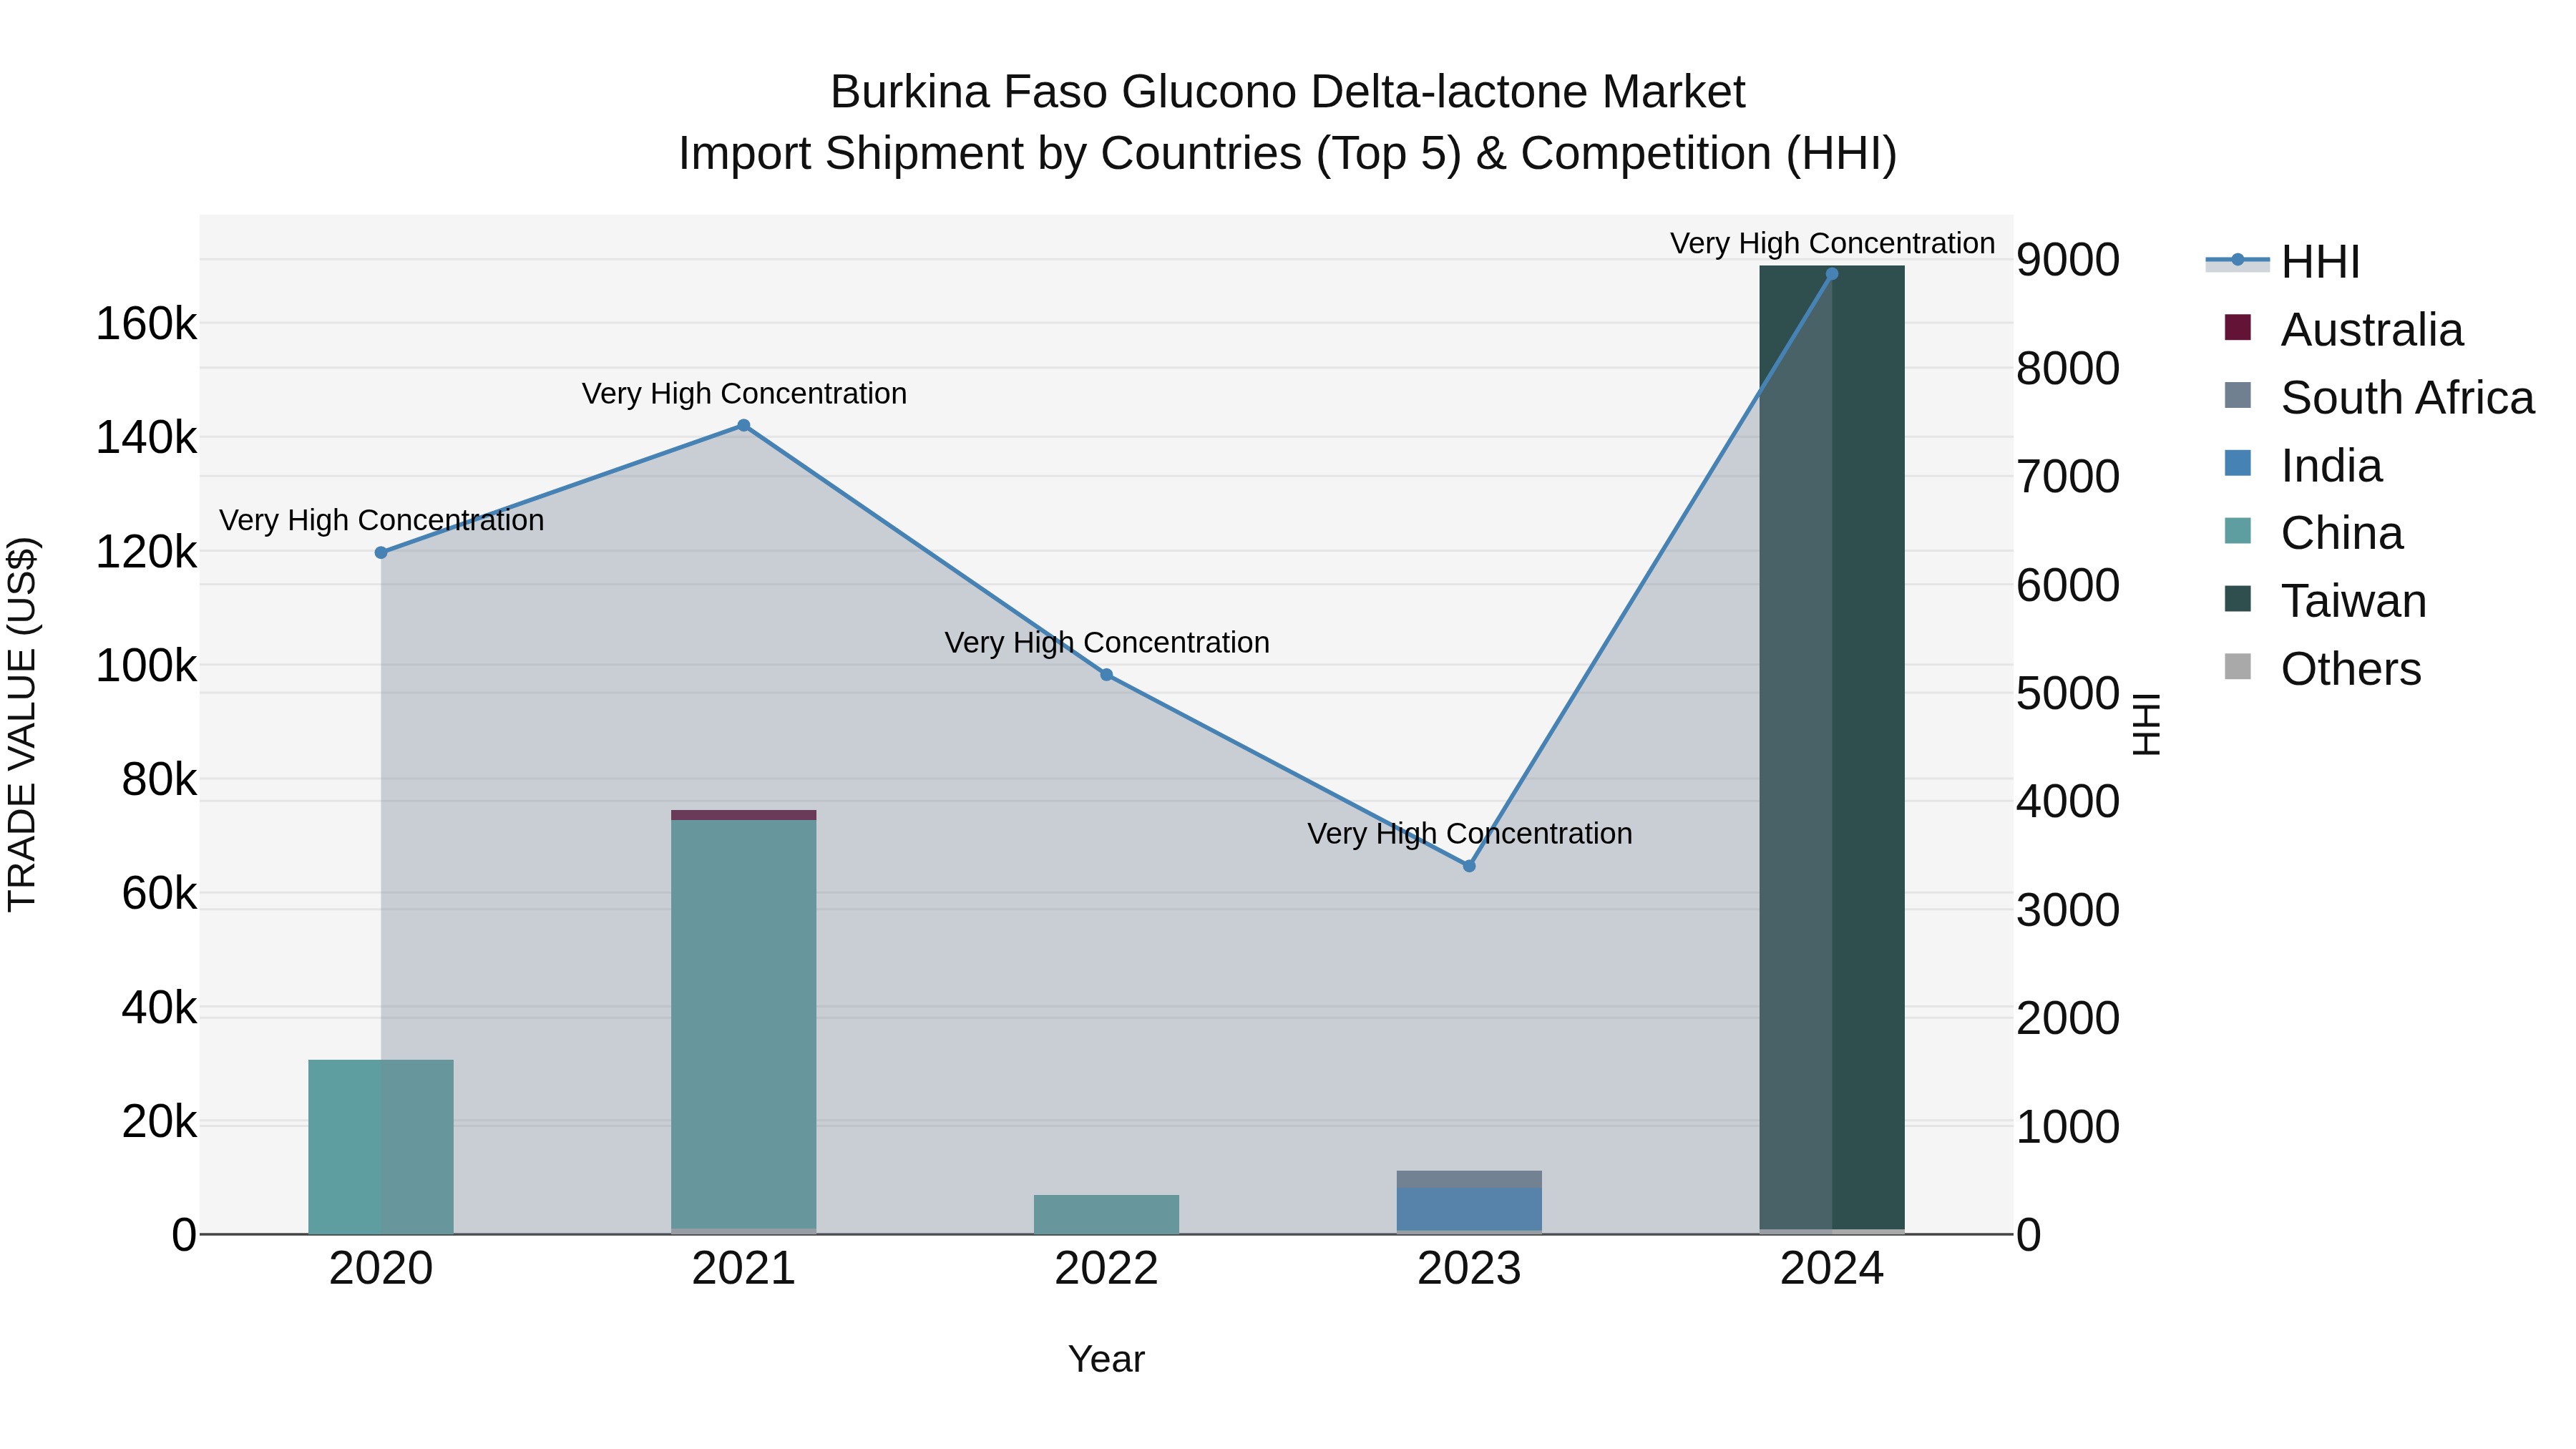
Task: Click the Year axis title
Action: pos(1106,1360)
